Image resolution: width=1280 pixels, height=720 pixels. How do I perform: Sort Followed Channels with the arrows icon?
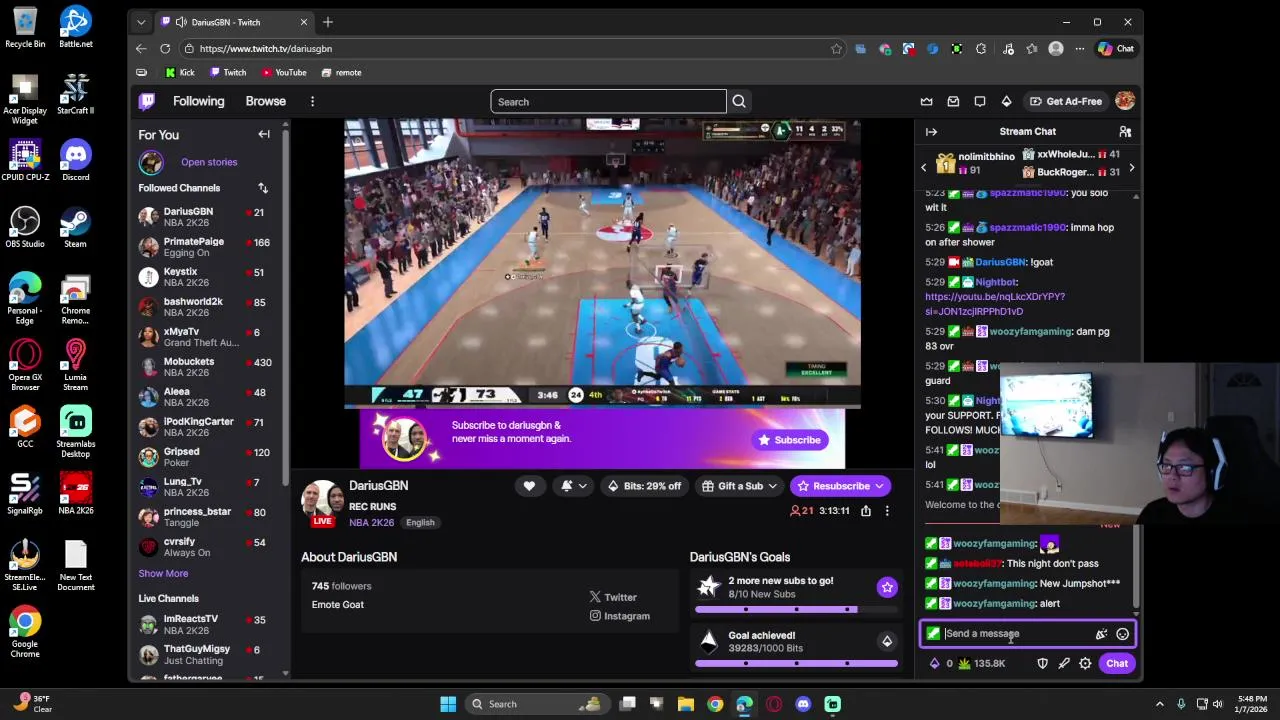click(x=263, y=188)
